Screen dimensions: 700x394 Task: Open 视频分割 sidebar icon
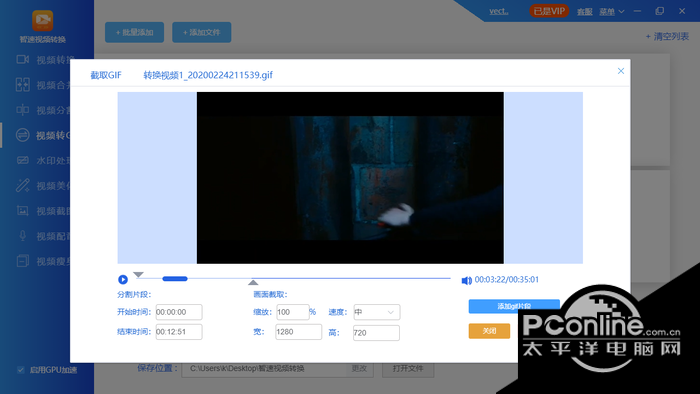pyautogui.click(x=22, y=110)
